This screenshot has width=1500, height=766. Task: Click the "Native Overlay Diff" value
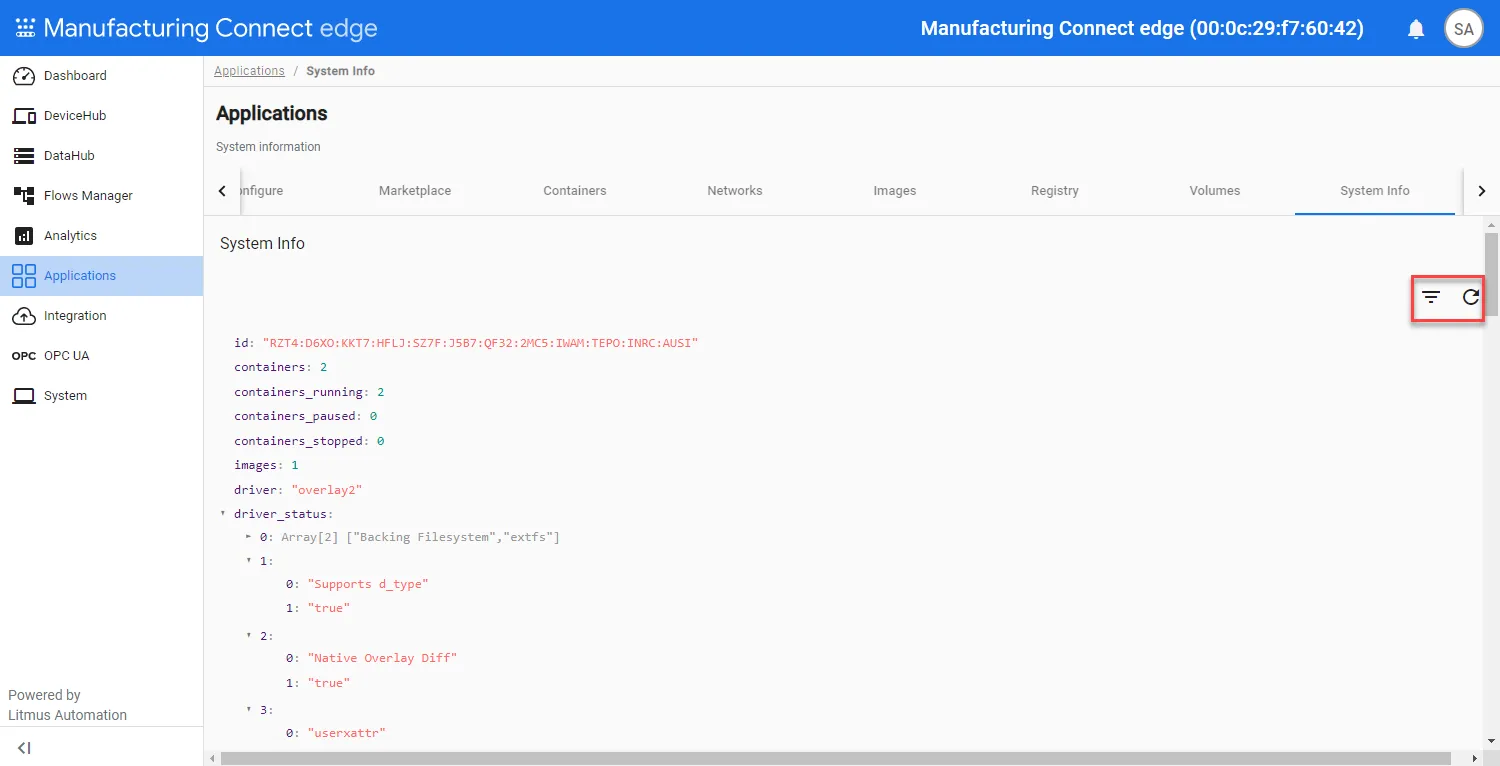click(382, 658)
